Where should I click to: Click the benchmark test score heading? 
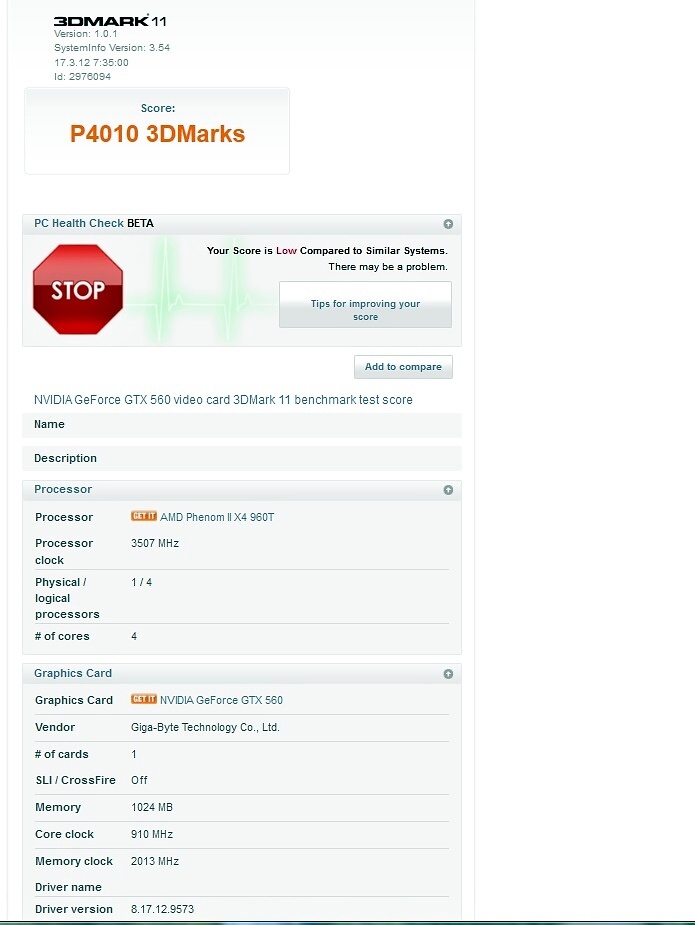click(x=223, y=400)
